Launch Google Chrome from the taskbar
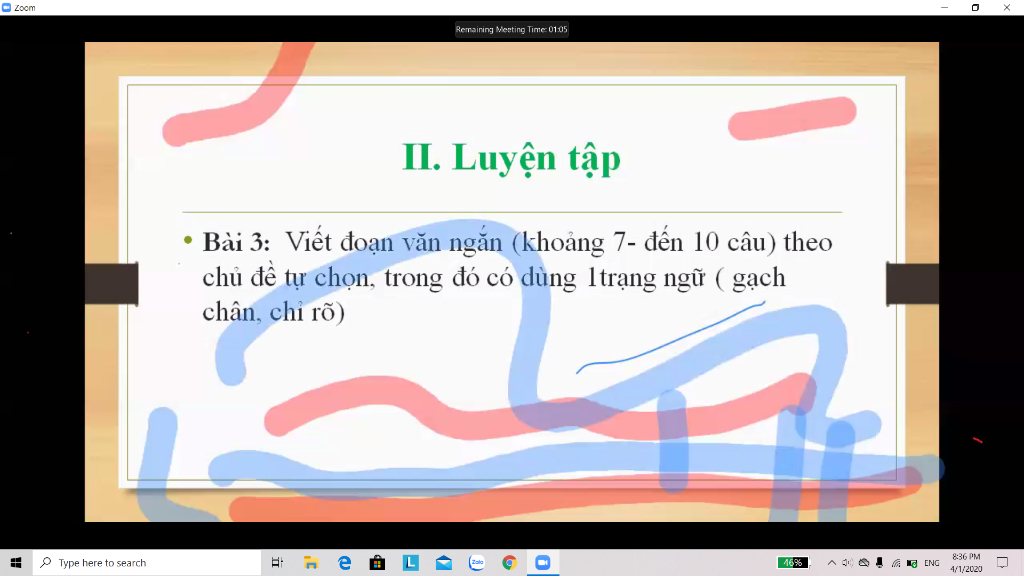 click(x=509, y=562)
